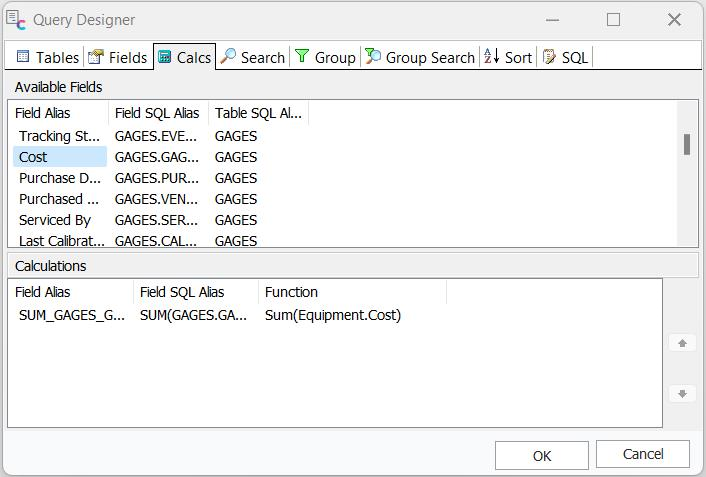Select the Tracking St... field row

[59, 136]
